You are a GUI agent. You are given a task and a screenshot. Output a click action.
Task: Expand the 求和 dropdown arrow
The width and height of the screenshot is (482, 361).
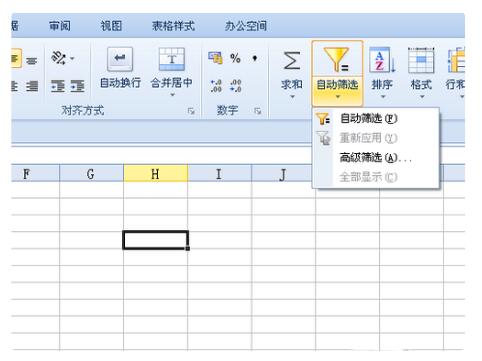point(292,97)
